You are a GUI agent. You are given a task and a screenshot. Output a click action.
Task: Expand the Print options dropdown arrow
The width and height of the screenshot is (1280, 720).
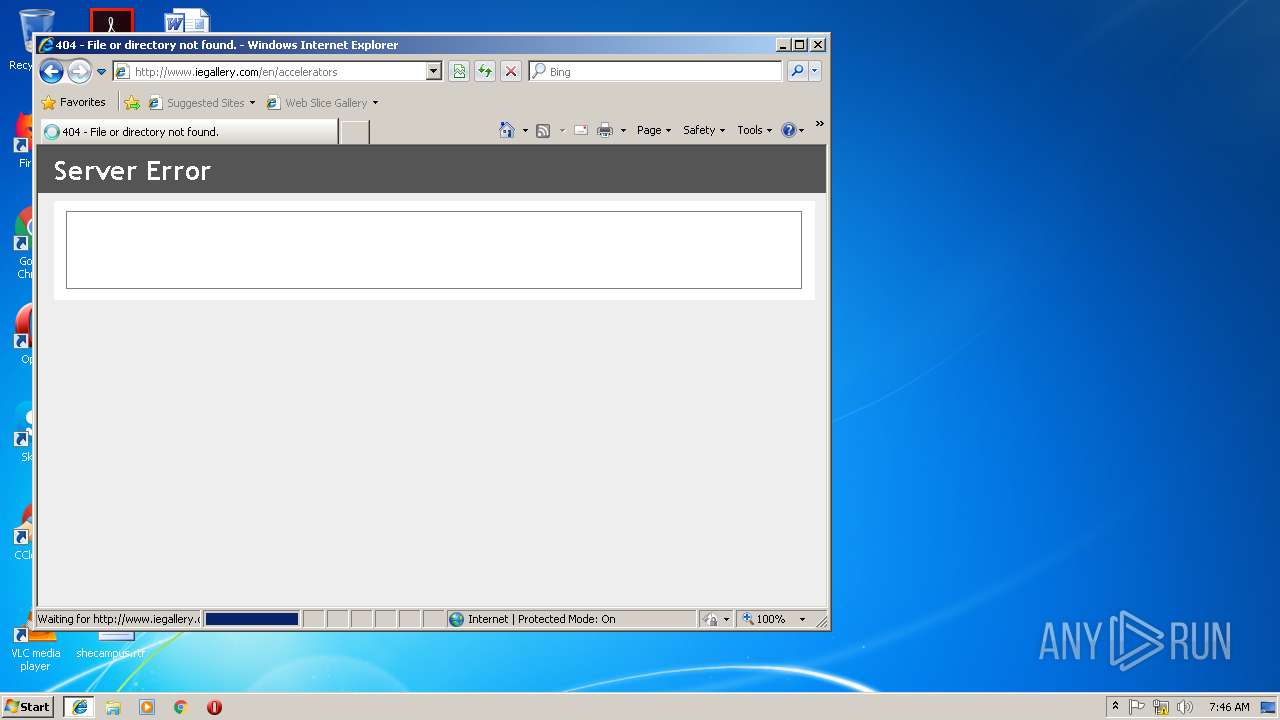pos(623,130)
